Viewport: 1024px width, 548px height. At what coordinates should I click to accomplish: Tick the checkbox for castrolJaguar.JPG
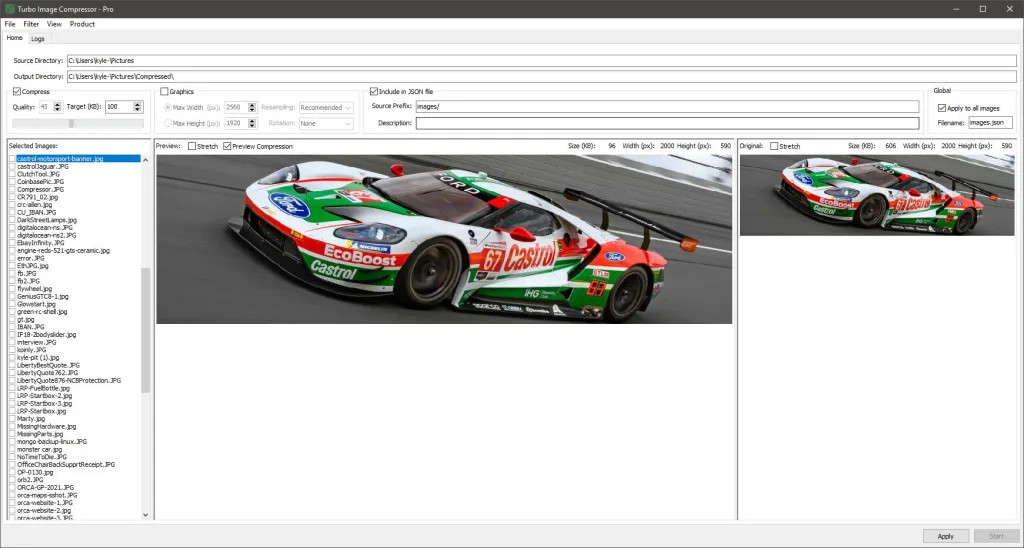coord(12,167)
